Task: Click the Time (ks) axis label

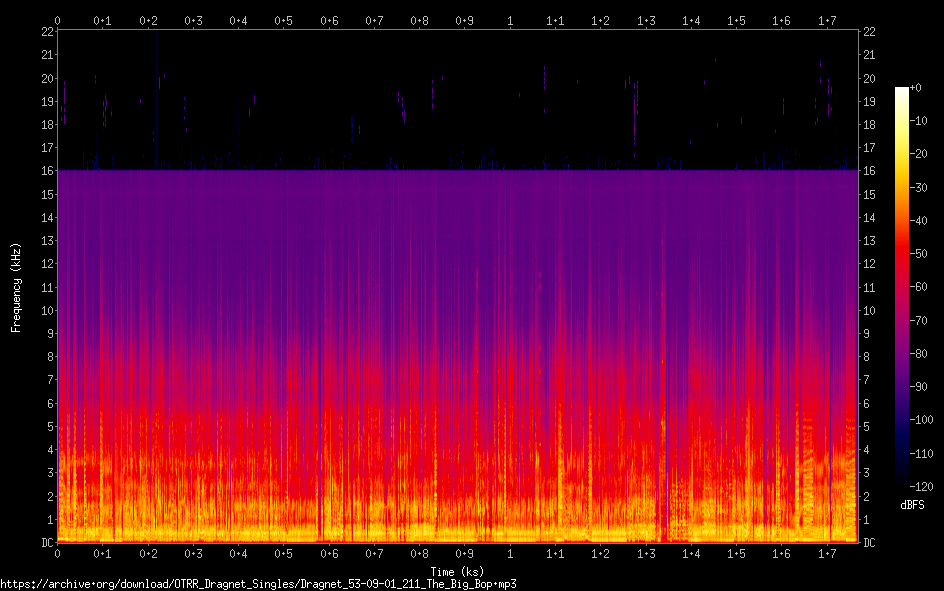Action: (457, 571)
